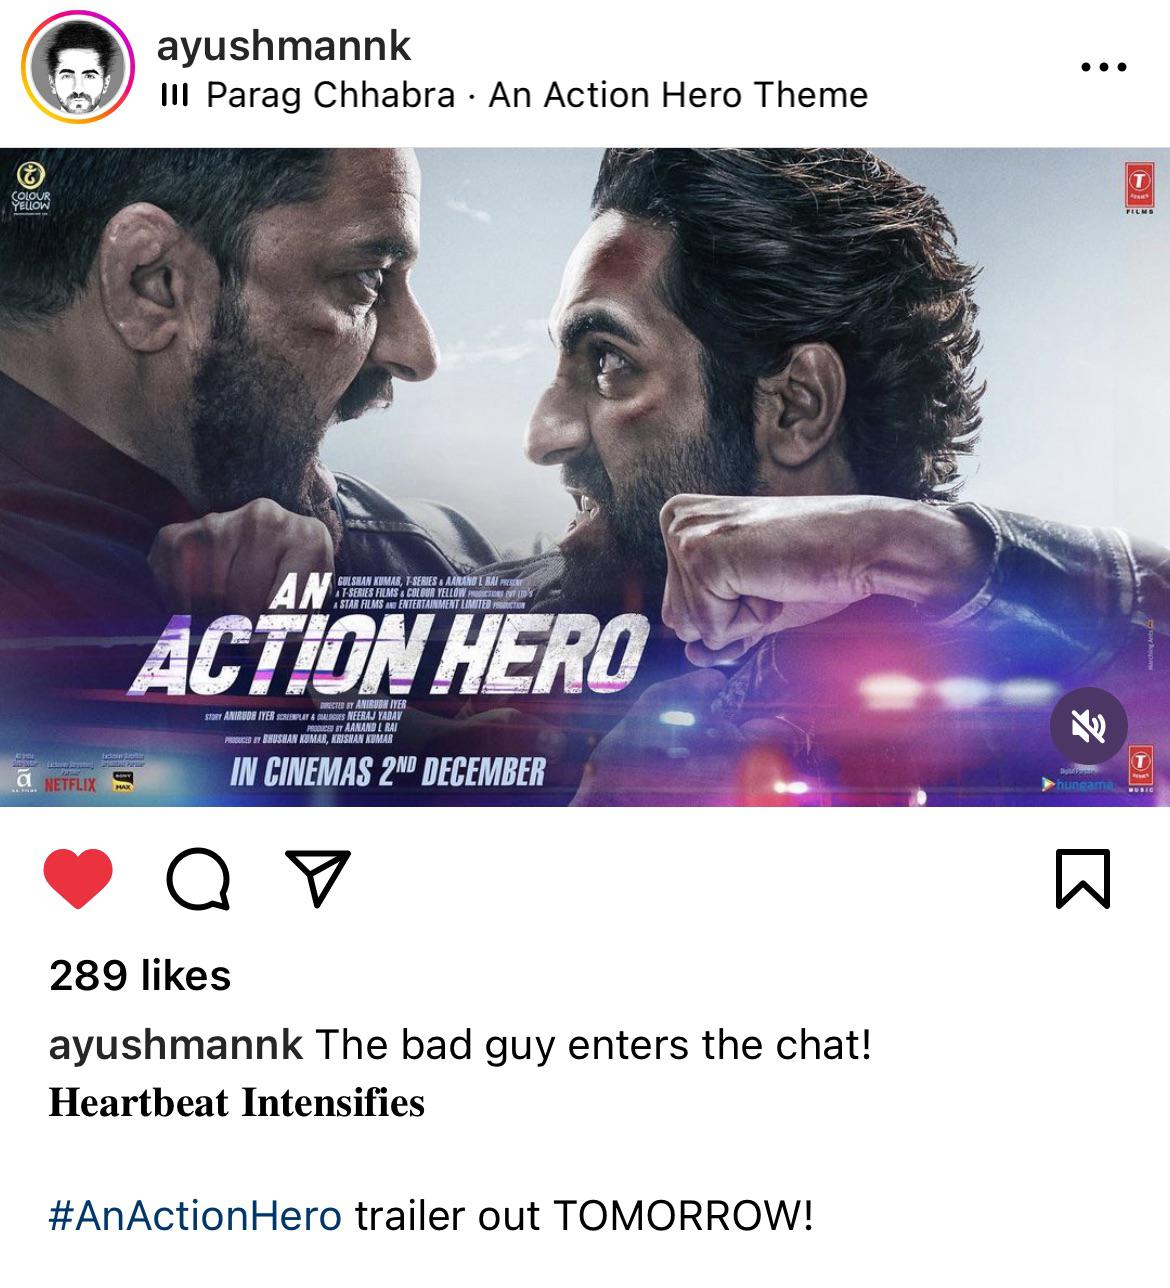Share post using paper plane icon
This screenshot has height=1288, width=1170.
click(x=319, y=878)
